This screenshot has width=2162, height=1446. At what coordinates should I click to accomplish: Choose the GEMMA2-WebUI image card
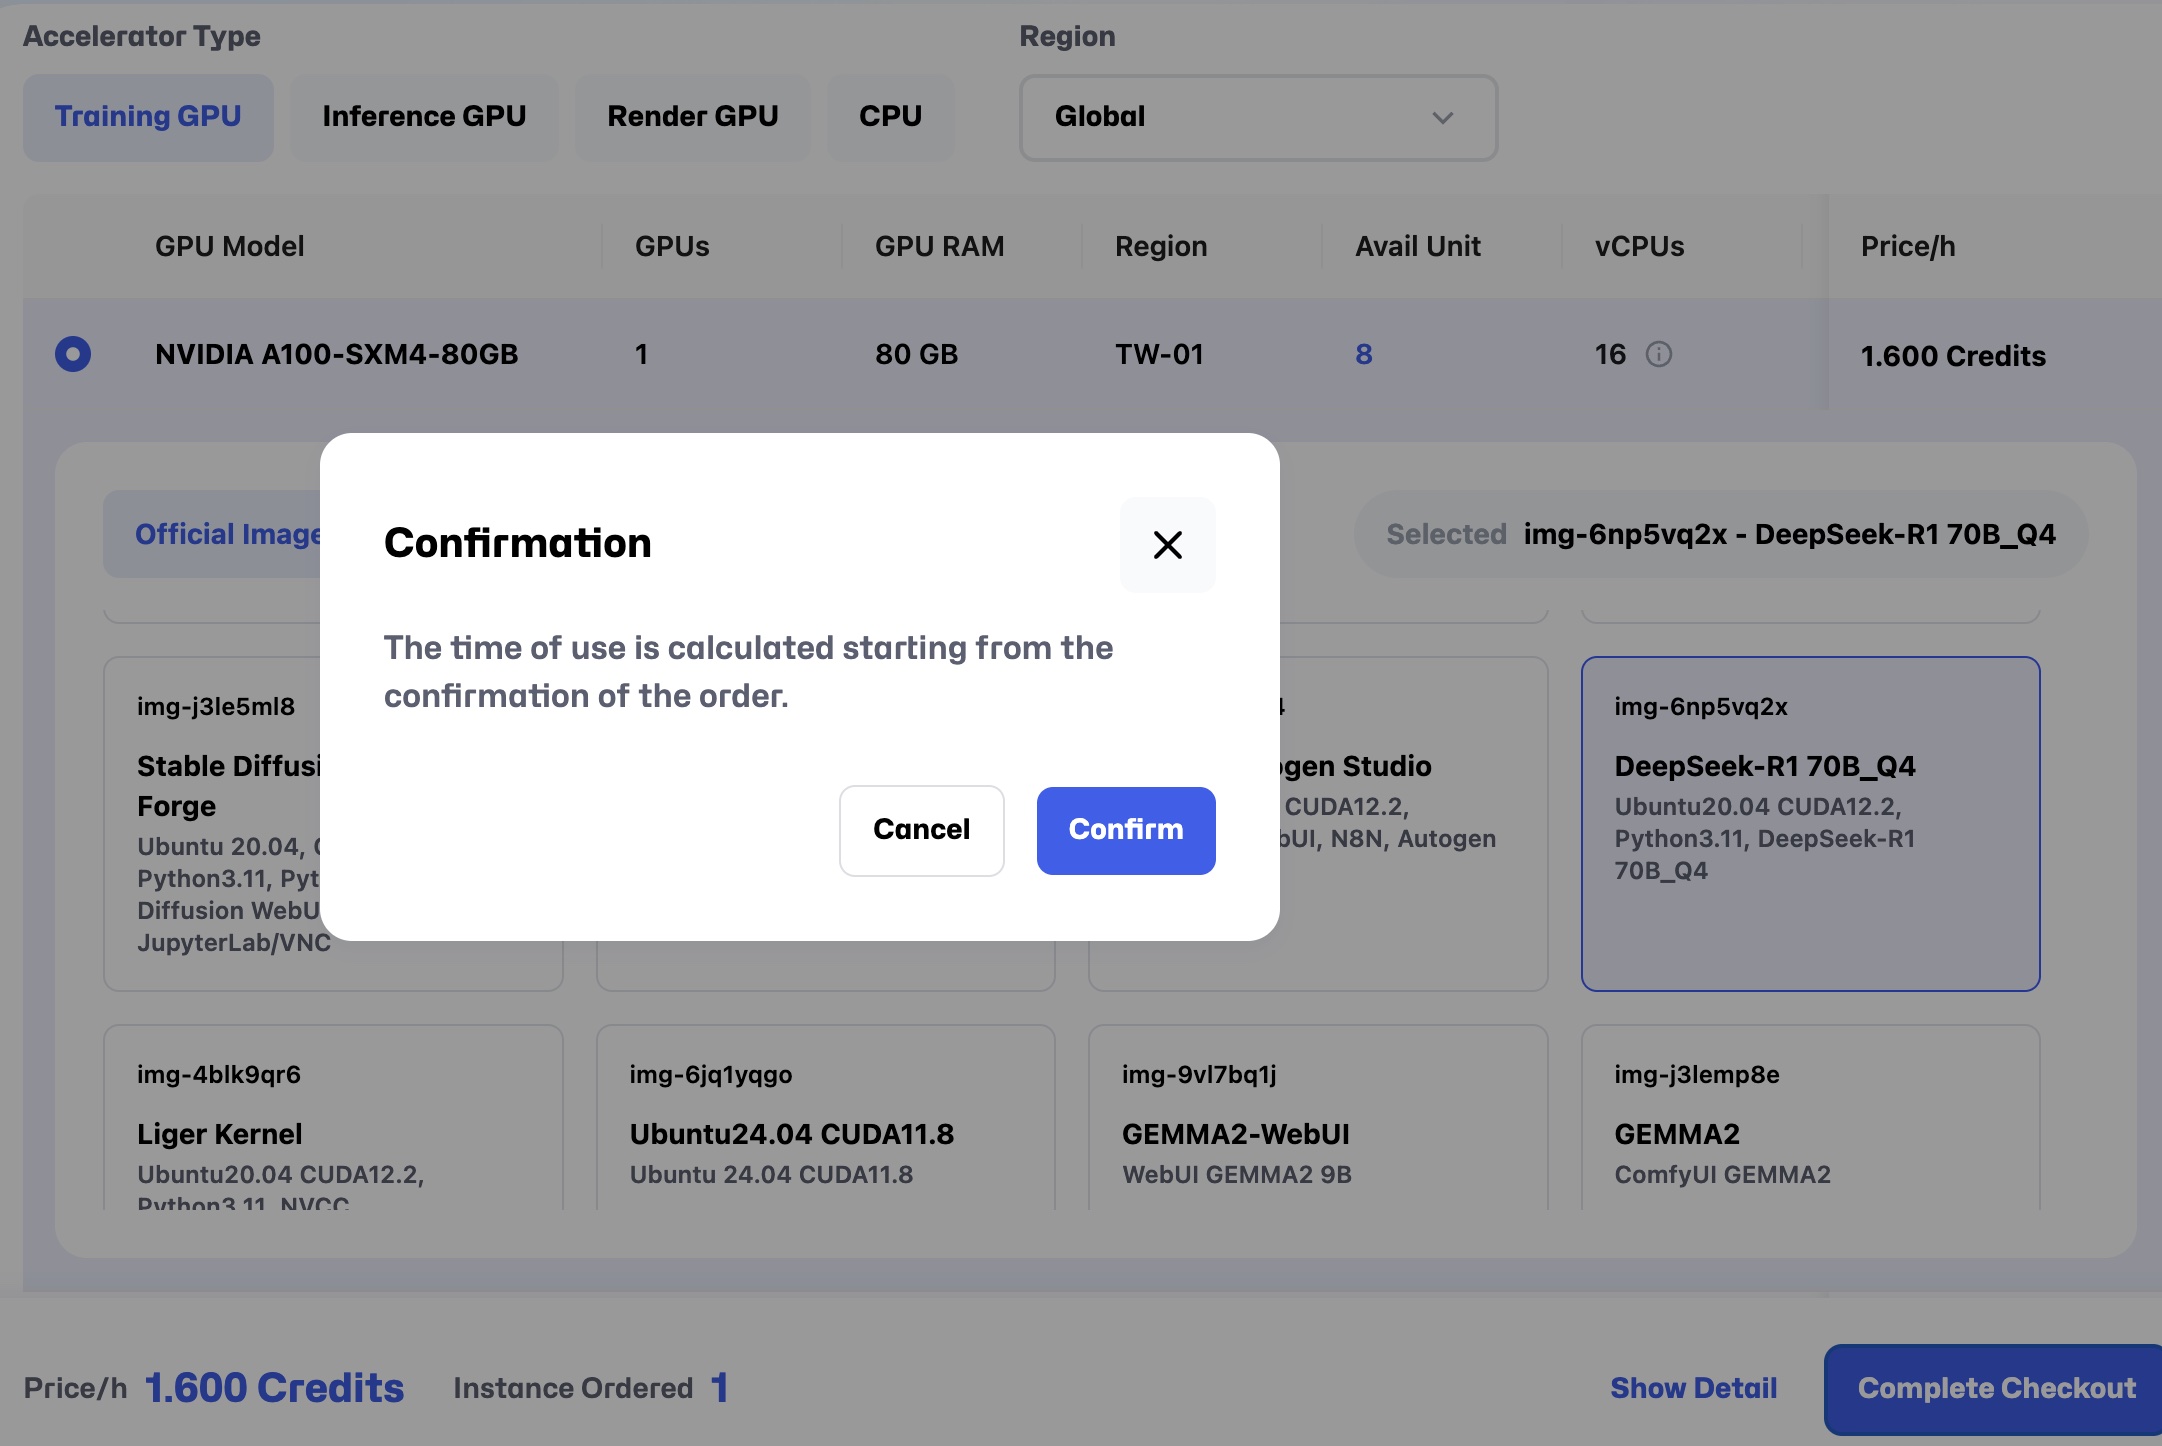click(1317, 1120)
